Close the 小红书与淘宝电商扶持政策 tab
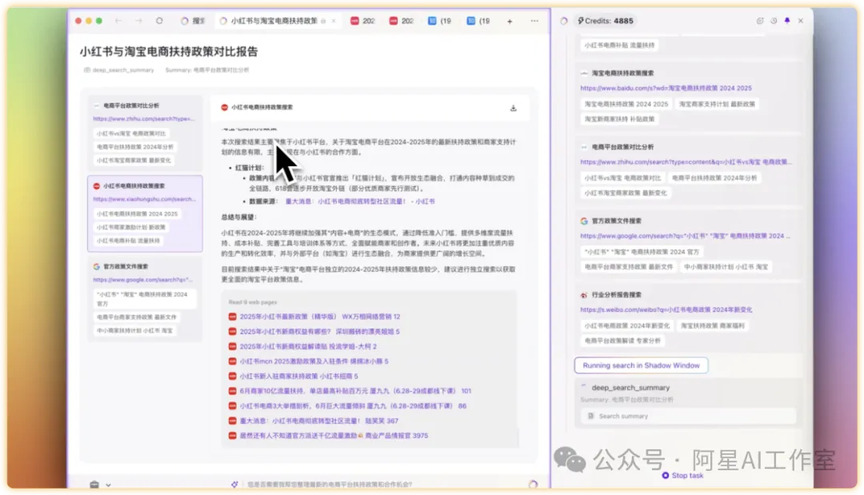The image size is (864, 495). coord(333,21)
